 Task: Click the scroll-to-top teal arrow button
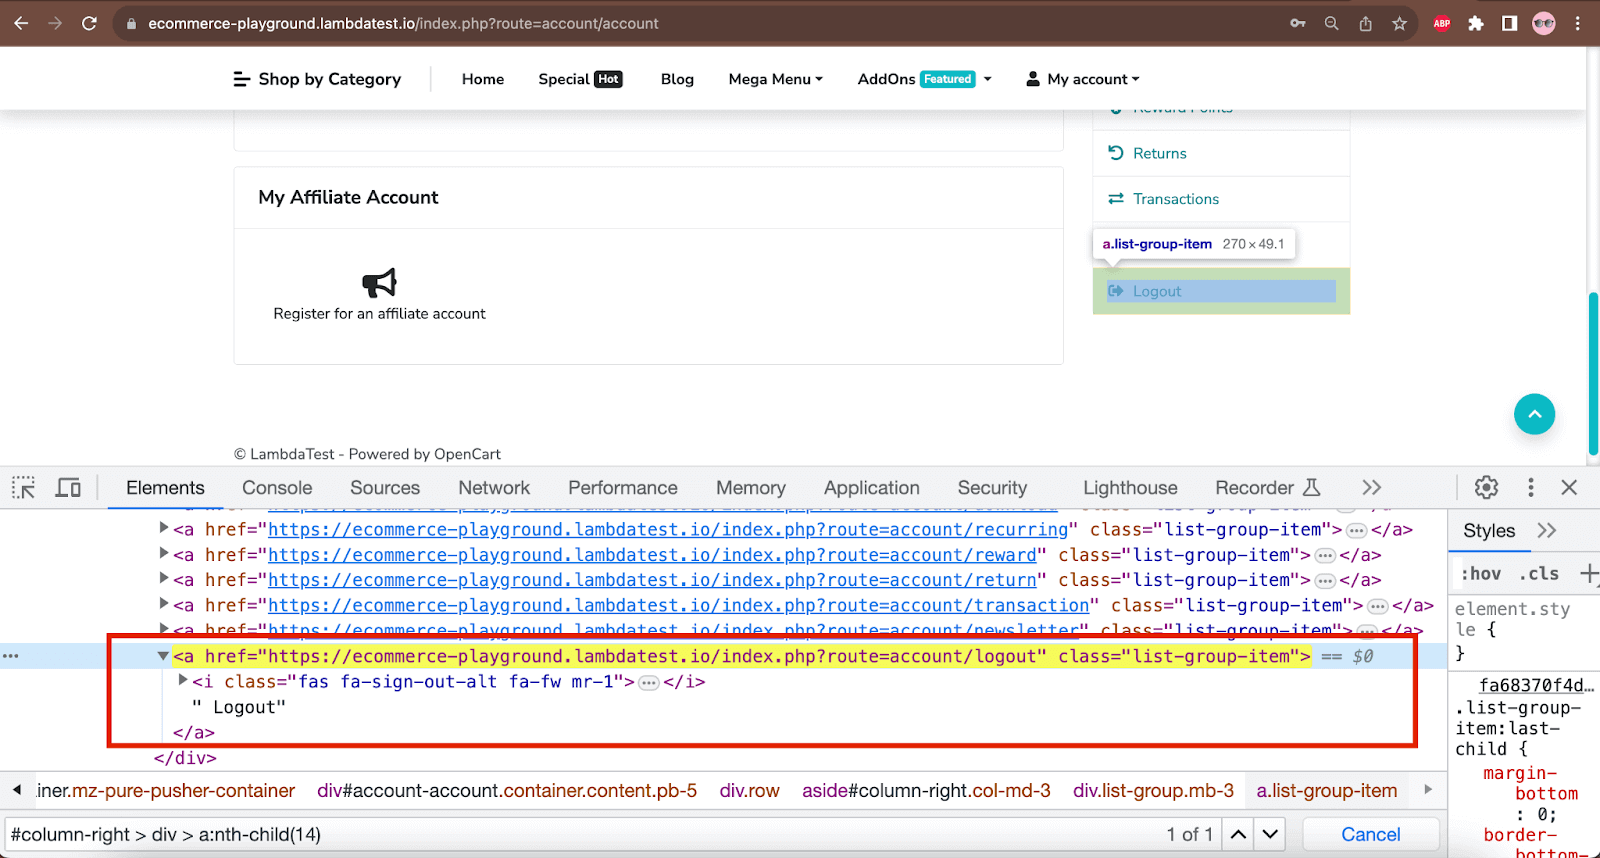point(1534,414)
